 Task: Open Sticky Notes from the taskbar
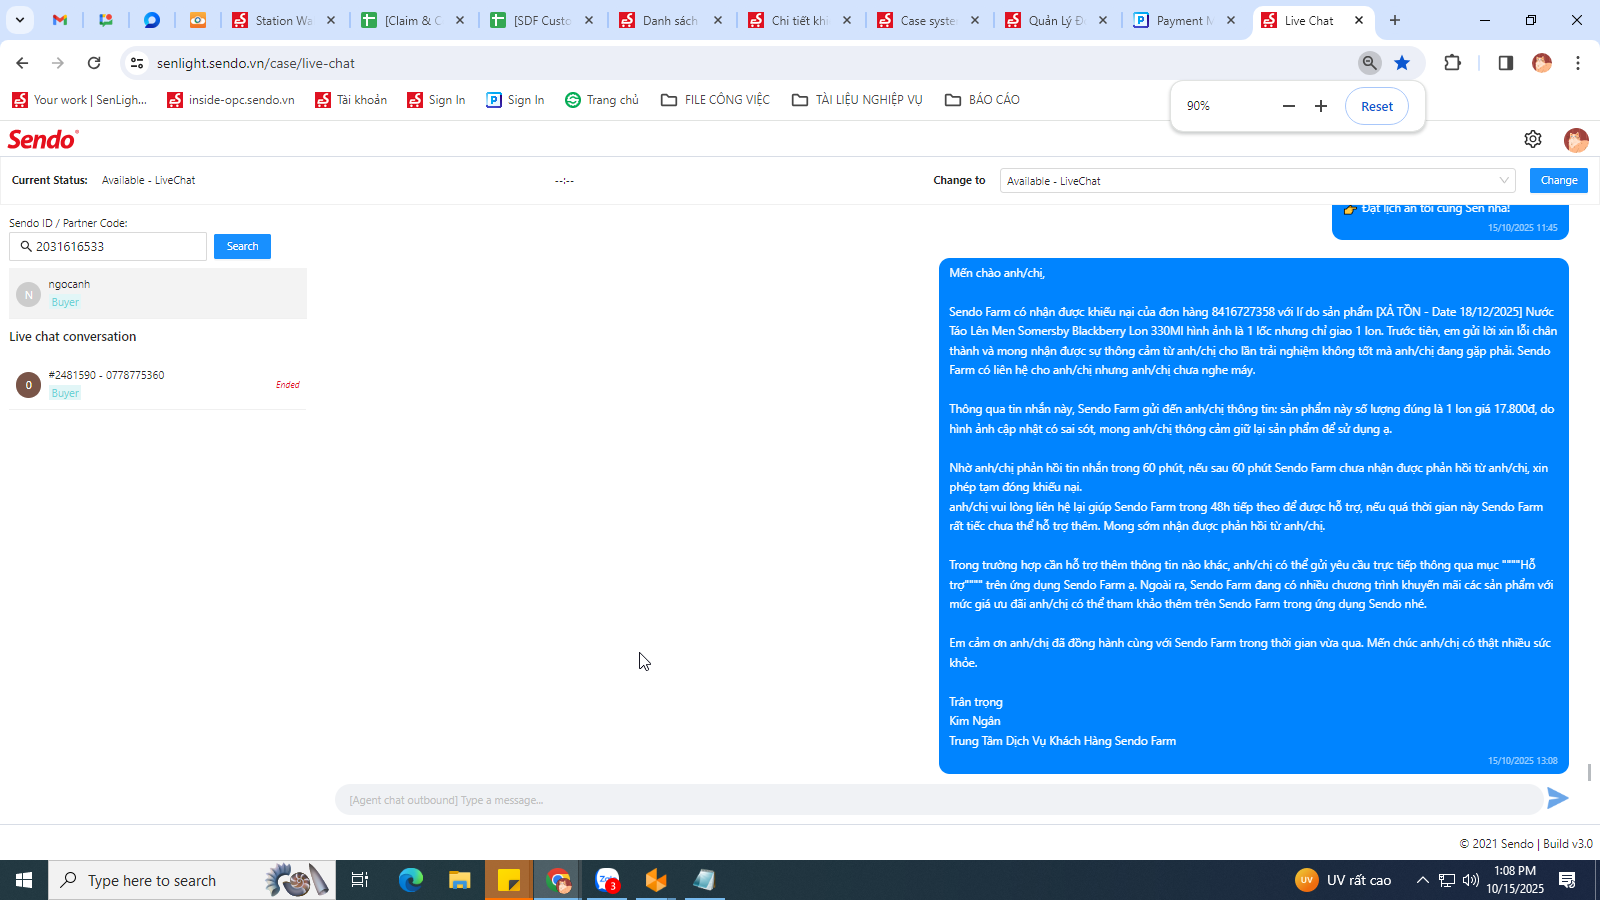508,880
